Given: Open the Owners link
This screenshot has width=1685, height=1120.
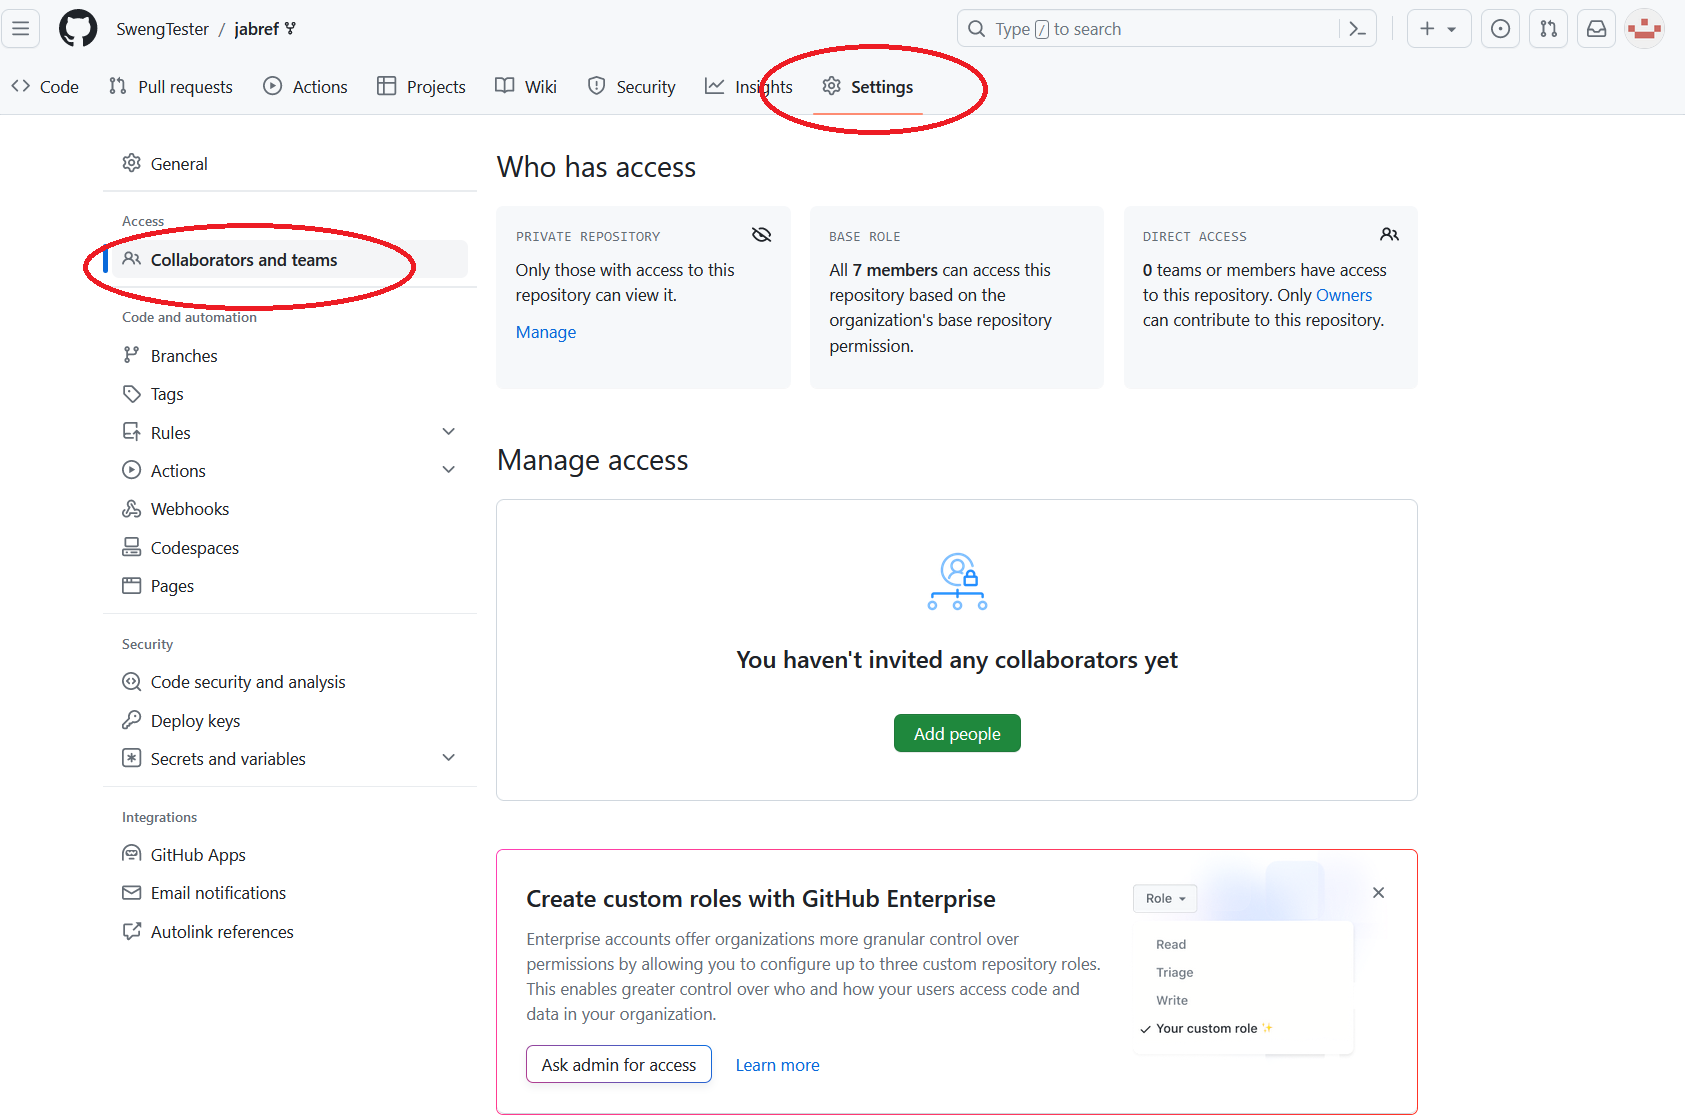Looking at the screenshot, I should coord(1344,295).
